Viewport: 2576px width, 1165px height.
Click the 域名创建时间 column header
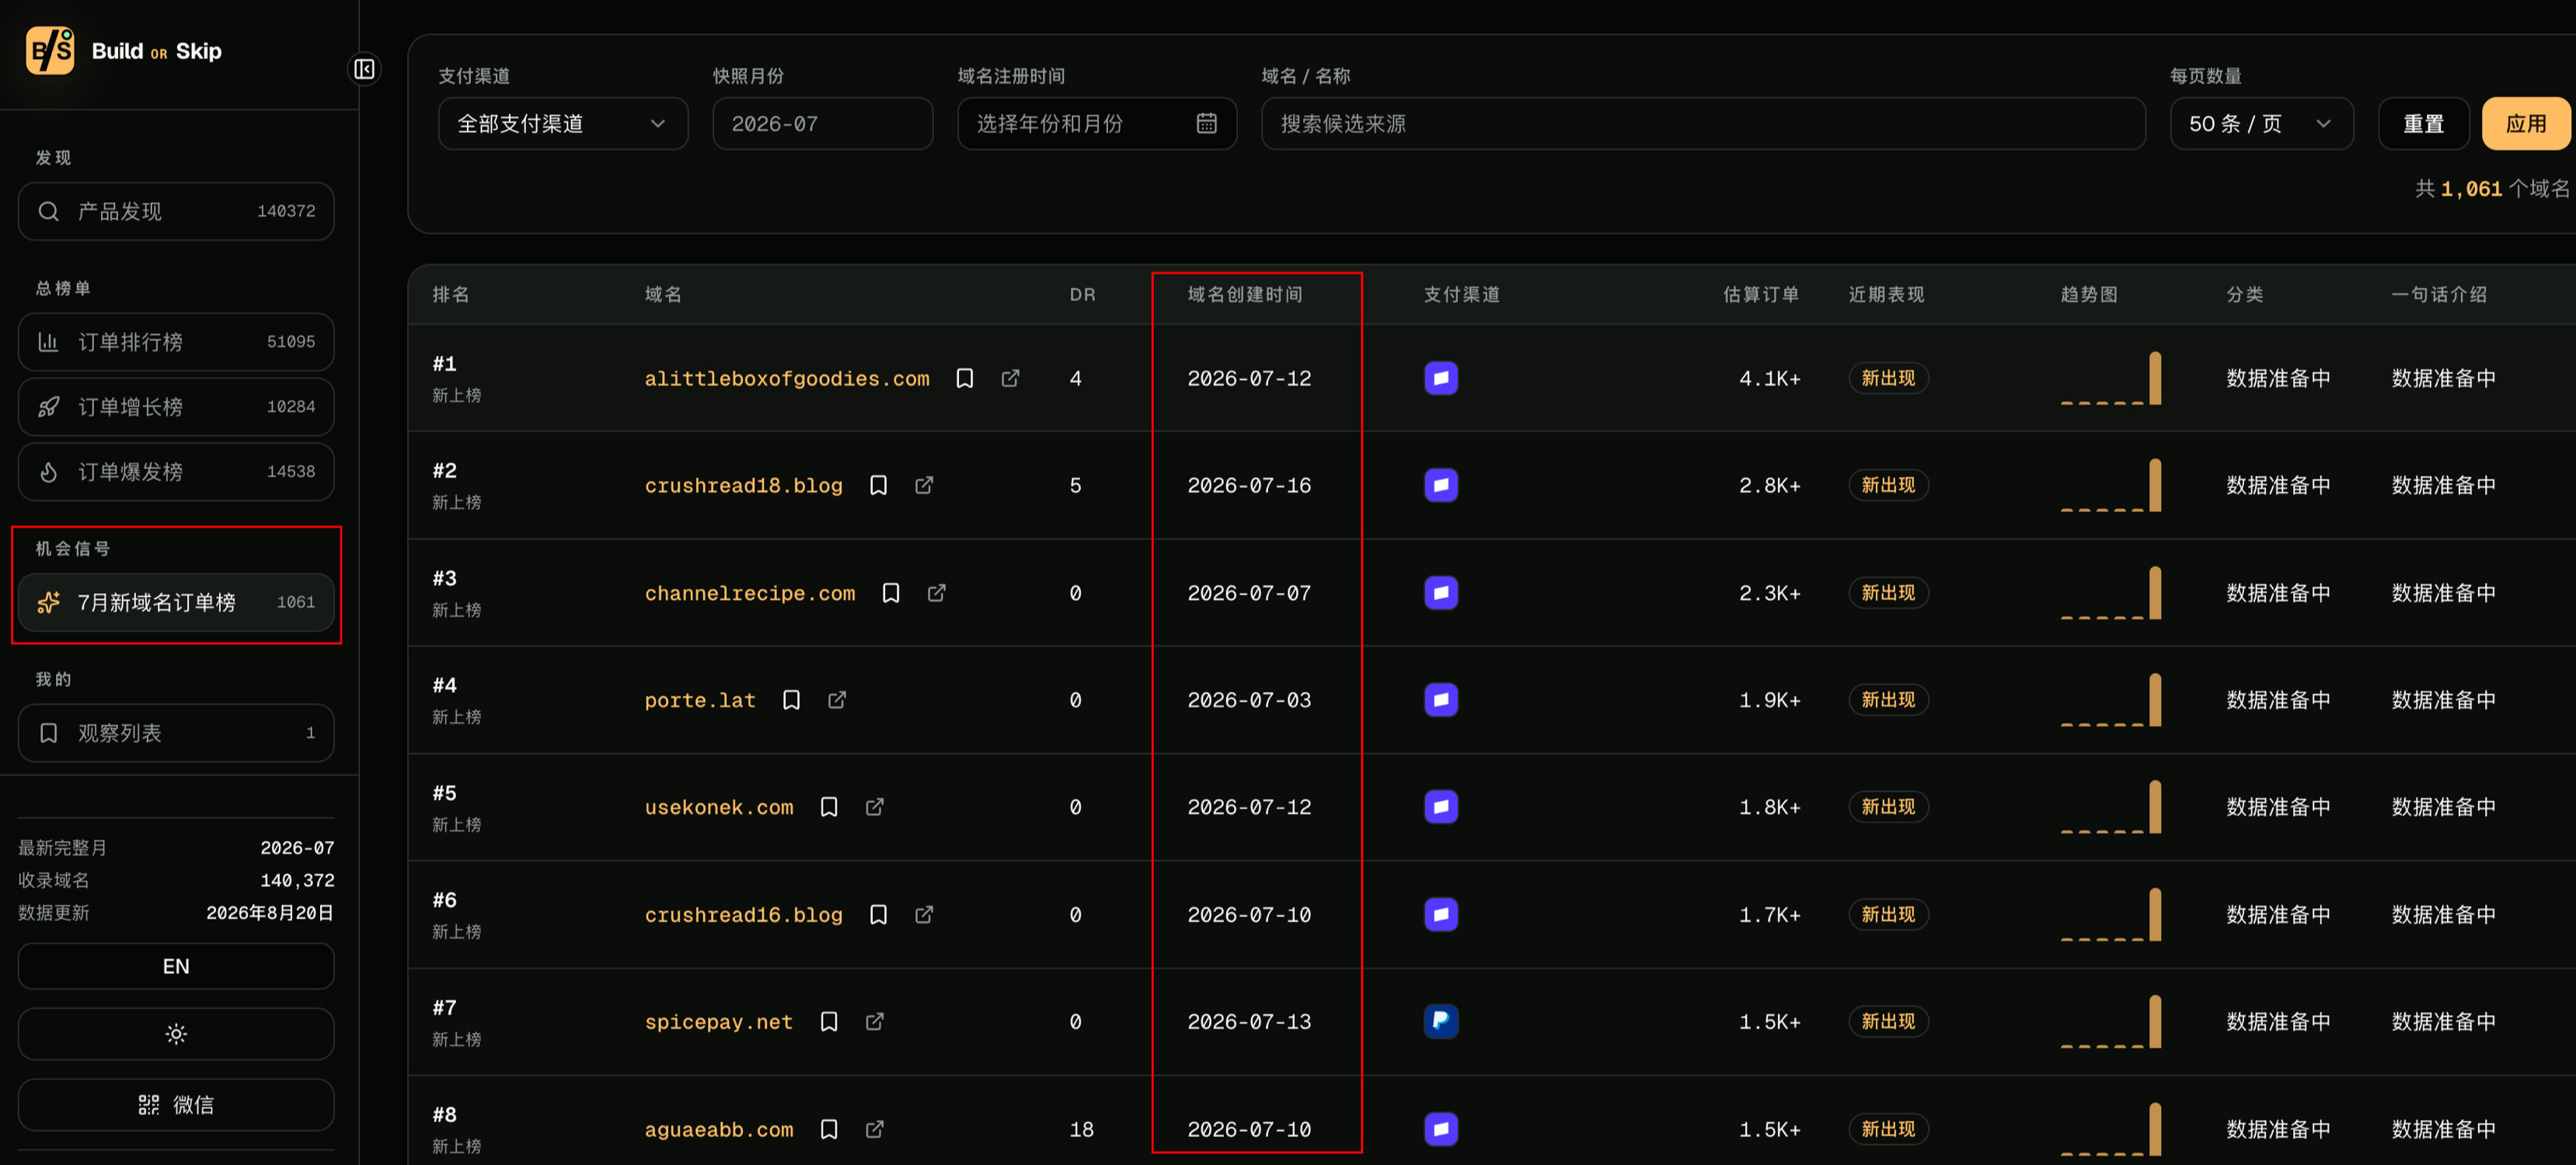pos(1245,294)
